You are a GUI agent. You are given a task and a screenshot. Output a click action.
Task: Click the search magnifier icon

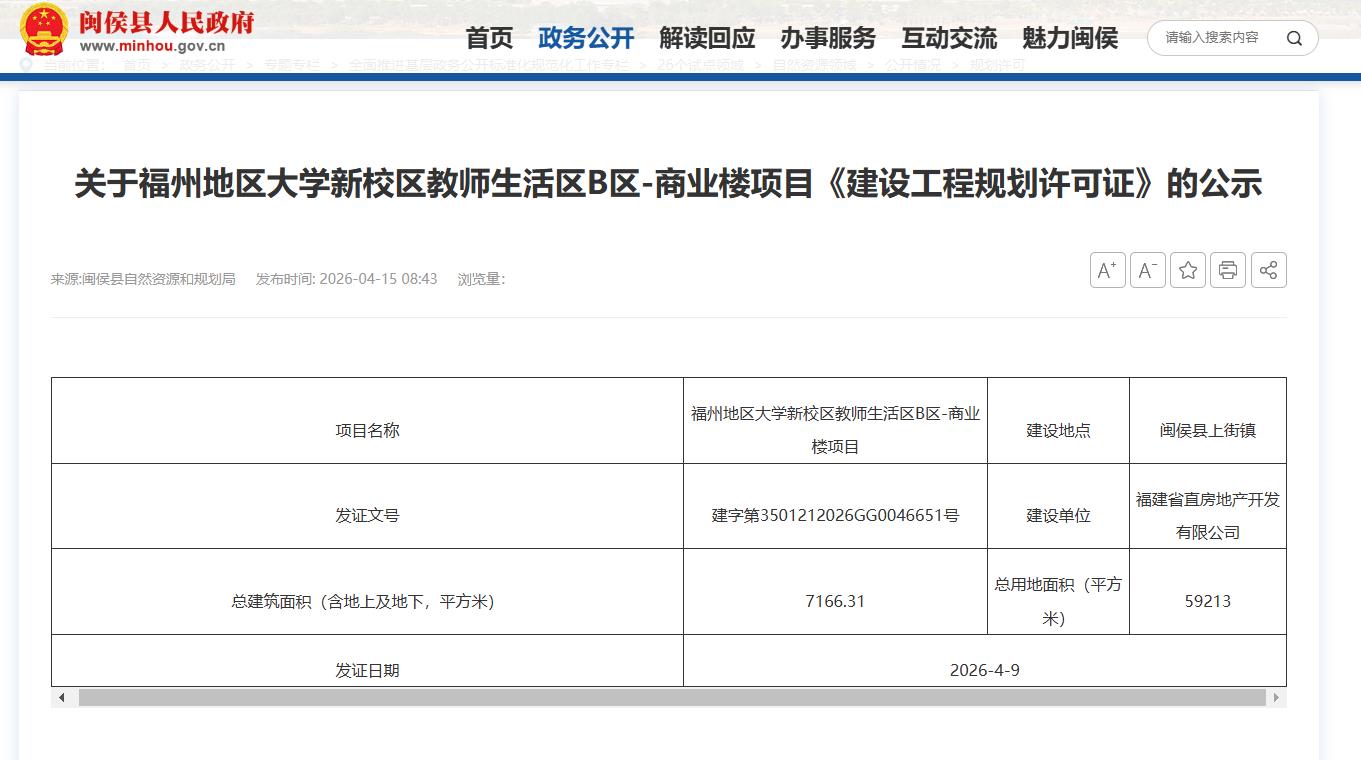1294,39
